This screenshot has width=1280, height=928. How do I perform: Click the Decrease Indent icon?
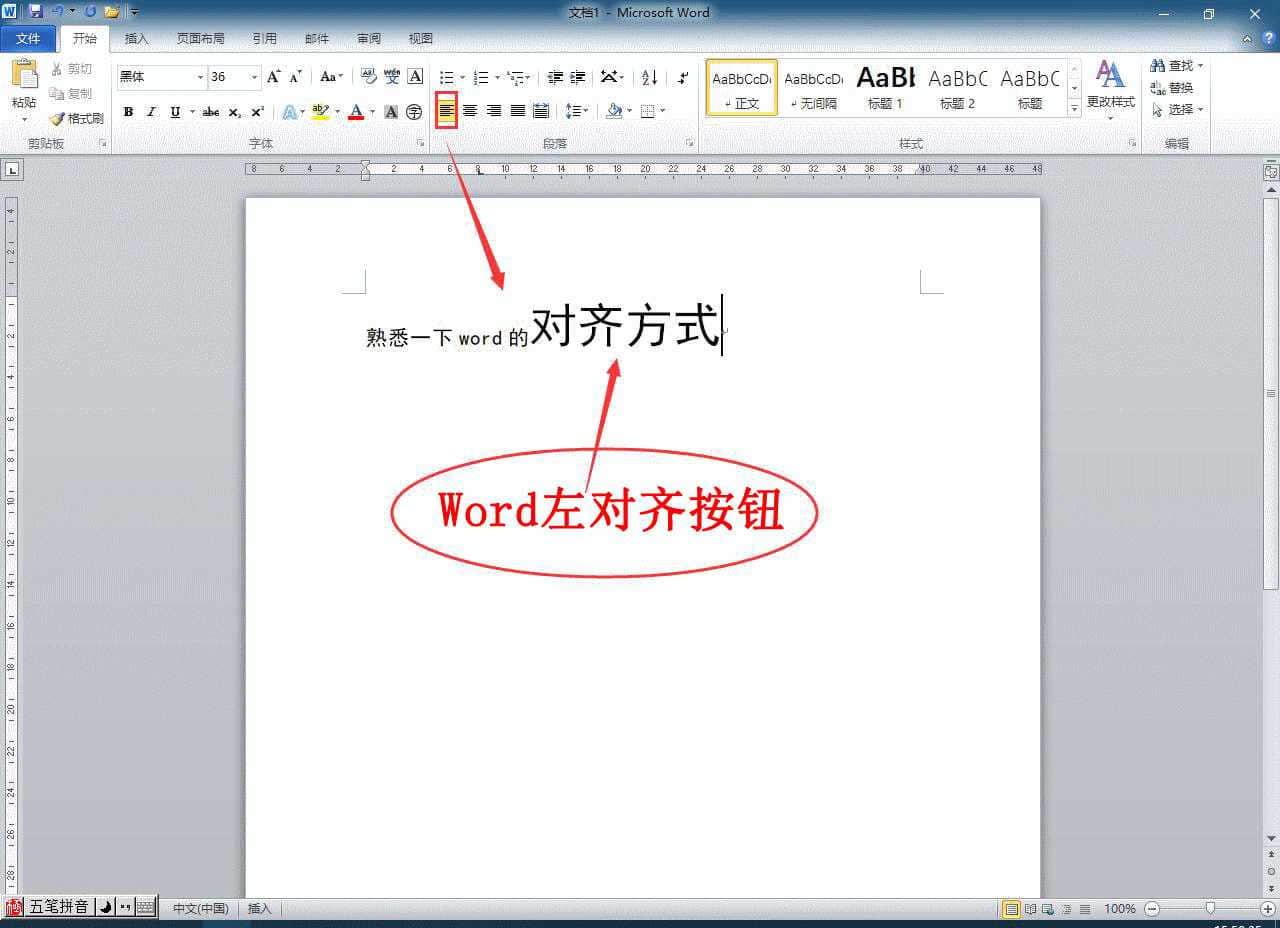pyautogui.click(x=554, y=77)
